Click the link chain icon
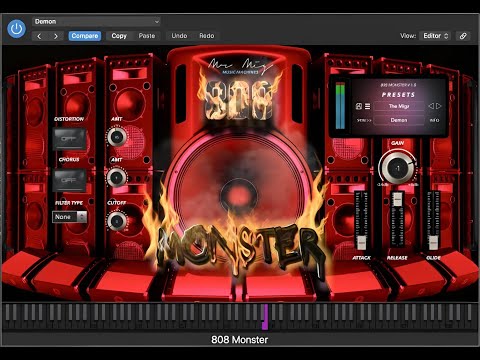The image size is (480, 360). click(463, 36)
